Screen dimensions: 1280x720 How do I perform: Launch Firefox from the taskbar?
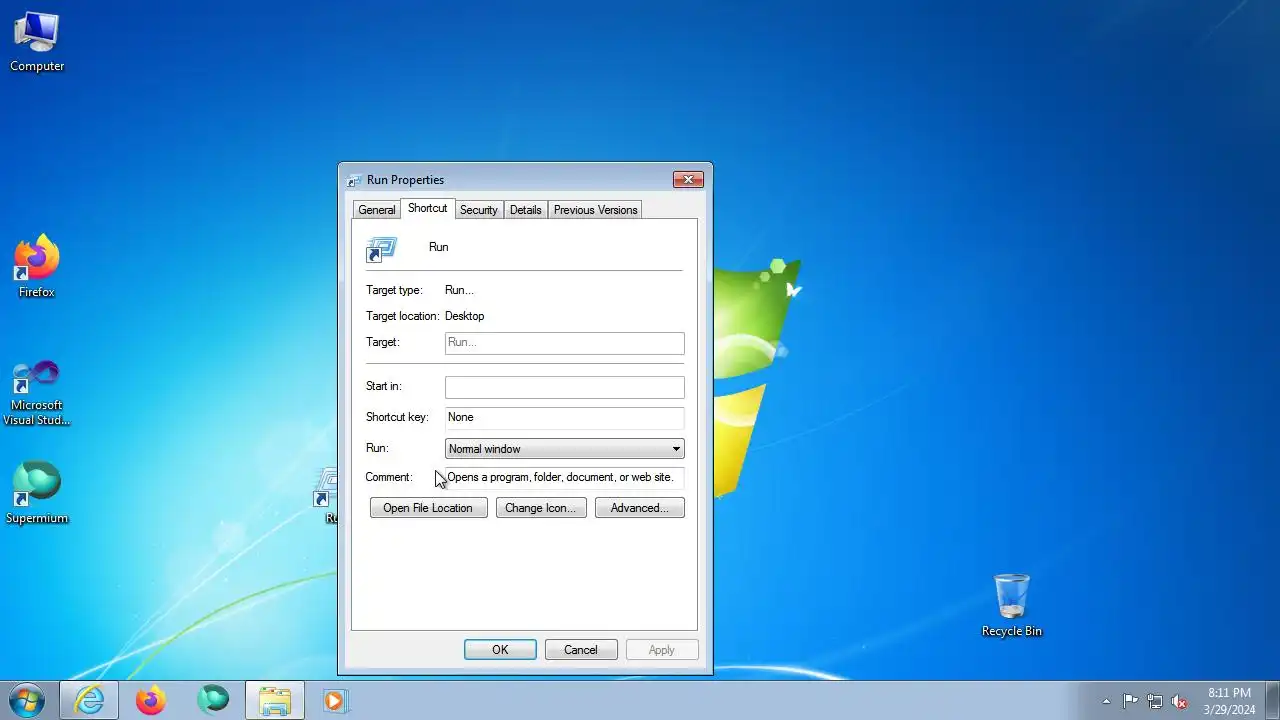(x=151, y=700)
